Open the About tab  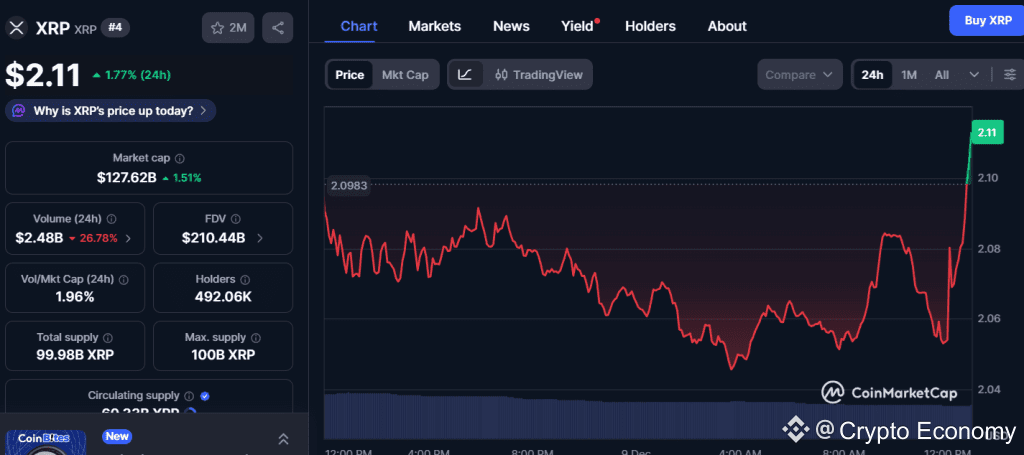point(727,26)
